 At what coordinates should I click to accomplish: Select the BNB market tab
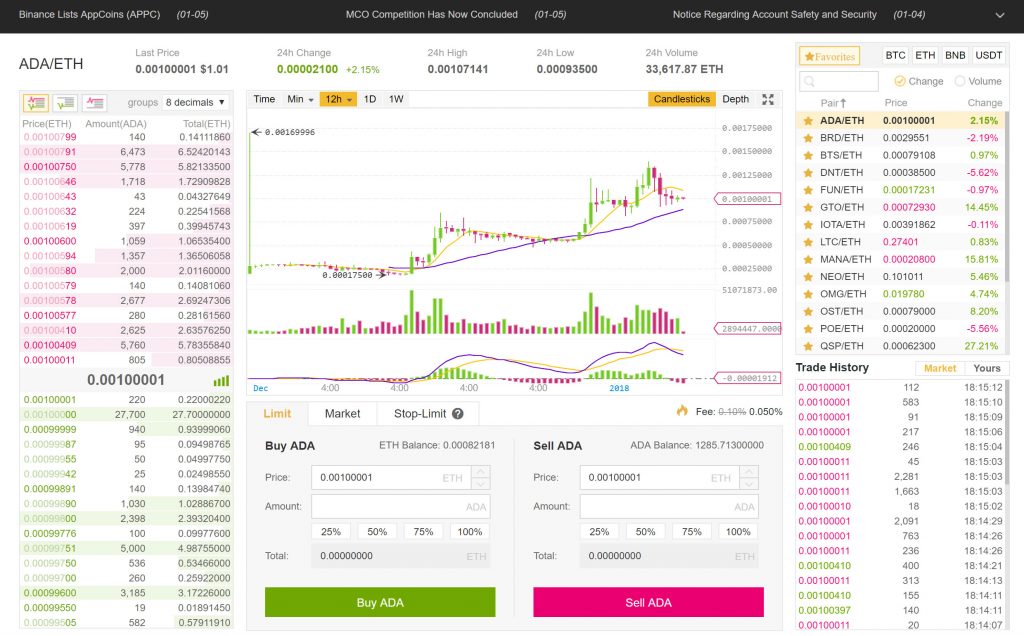955,56
